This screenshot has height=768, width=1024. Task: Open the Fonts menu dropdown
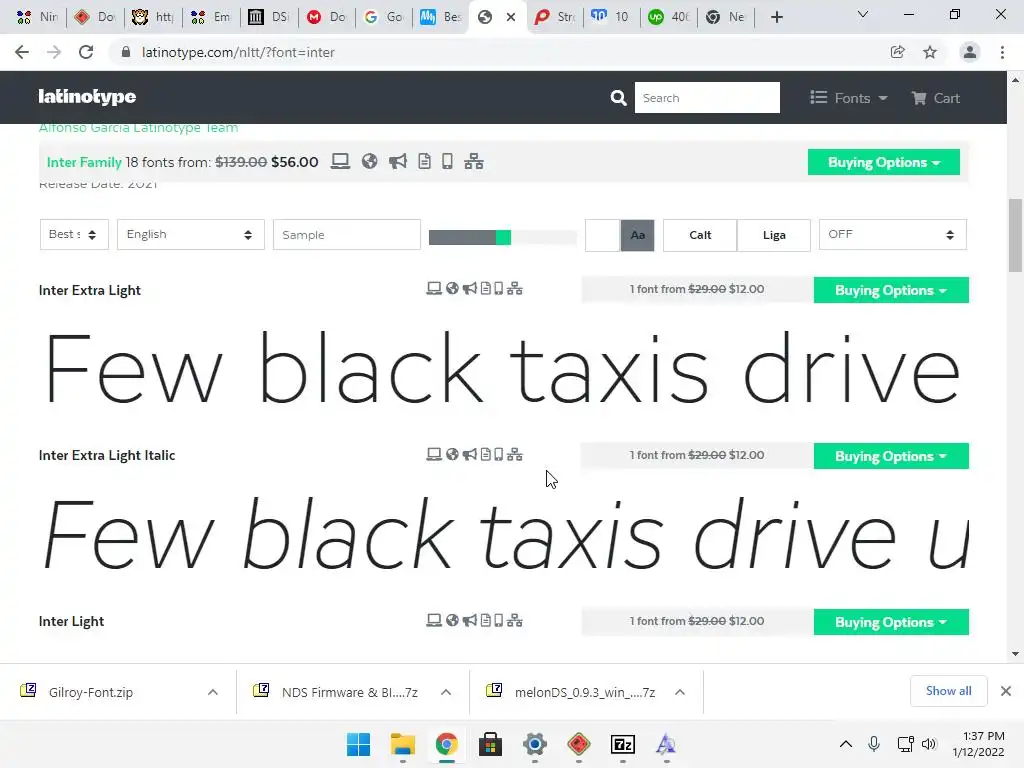coord(849,98)
